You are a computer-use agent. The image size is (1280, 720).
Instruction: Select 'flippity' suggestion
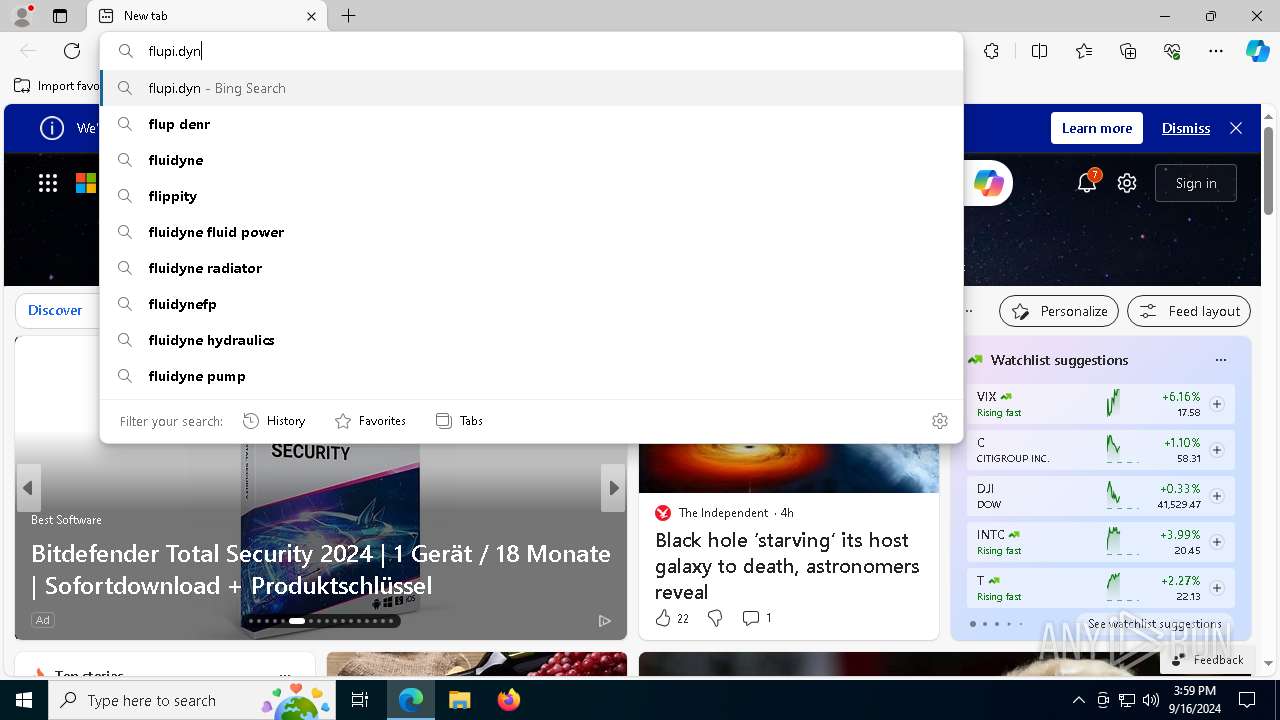click(531, 196)
